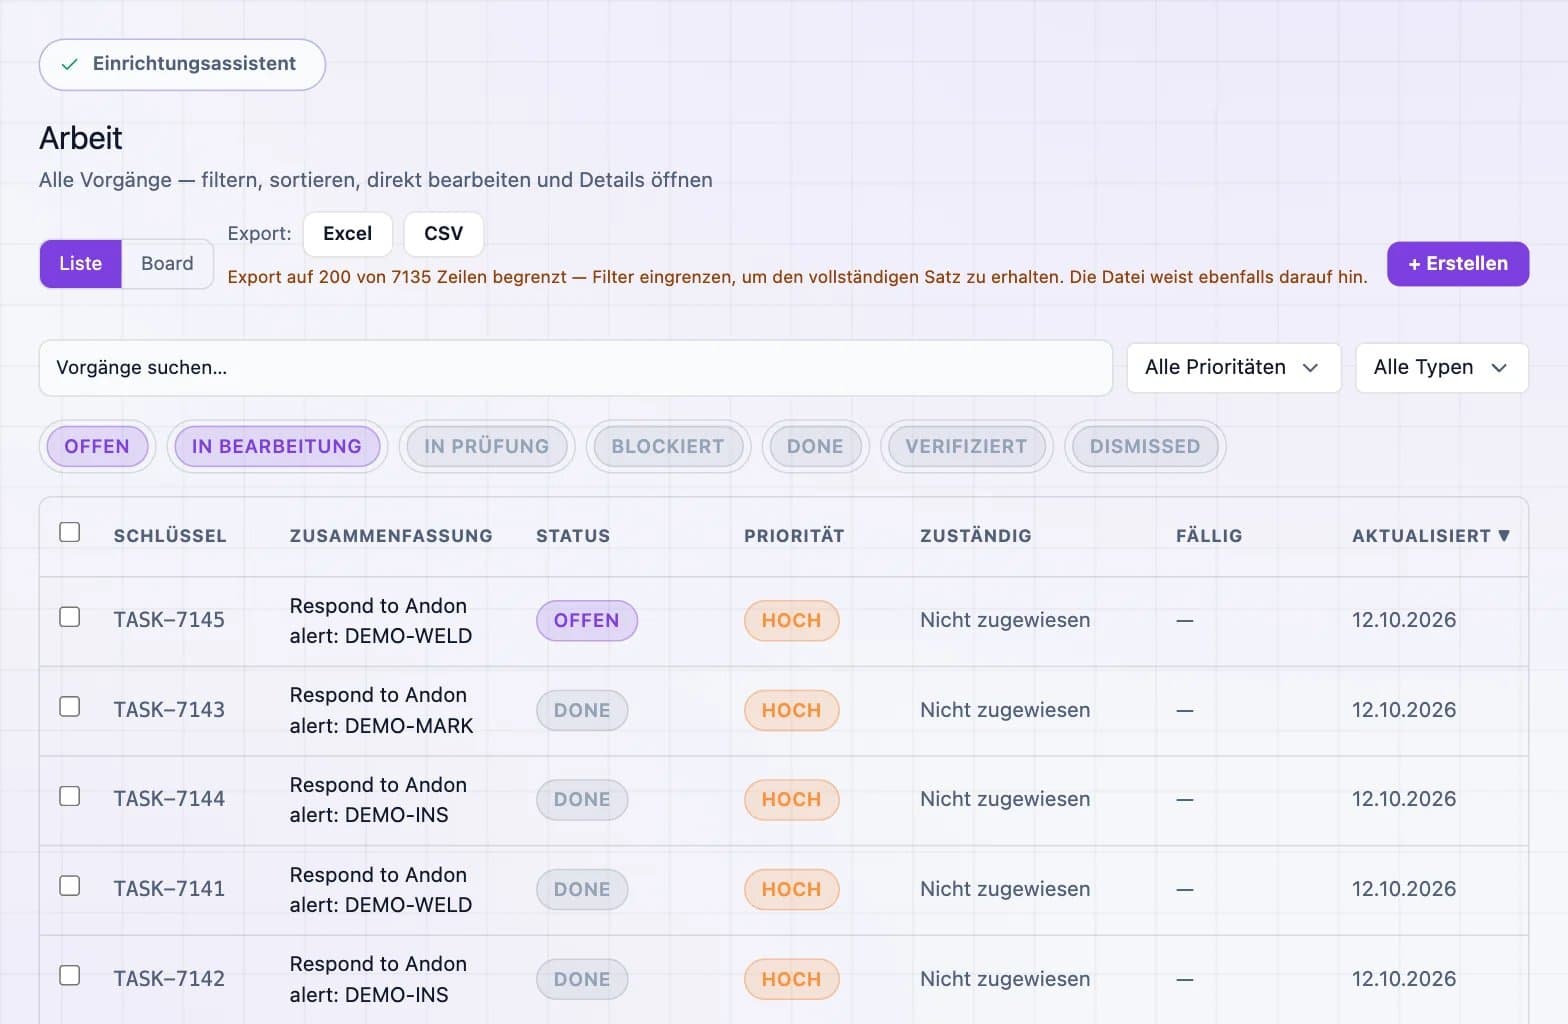Open the DONE status badge of TASK-7143

pyautogui.click(x=582, y=711)
